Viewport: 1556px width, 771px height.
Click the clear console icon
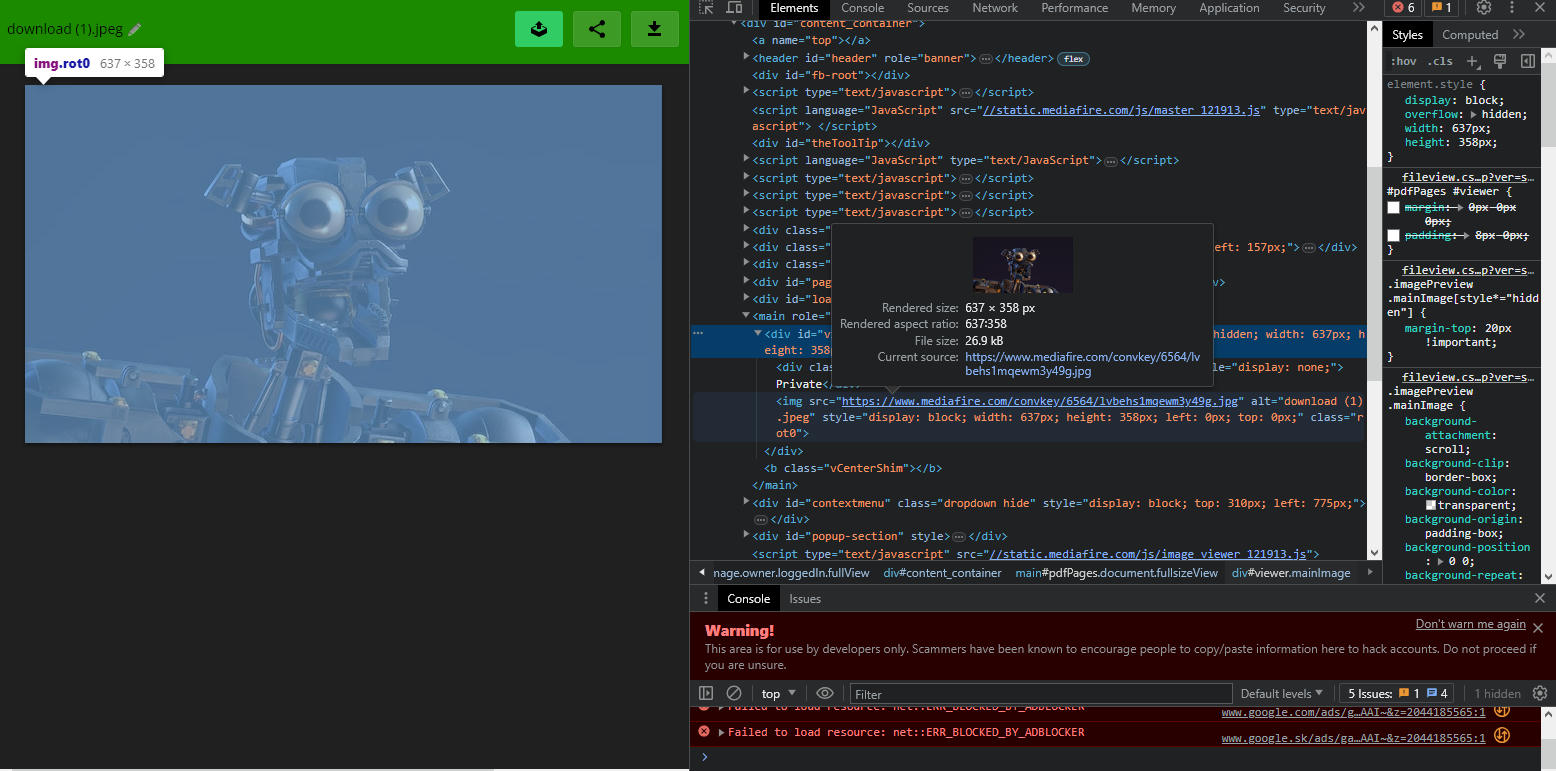coord(734,694)
